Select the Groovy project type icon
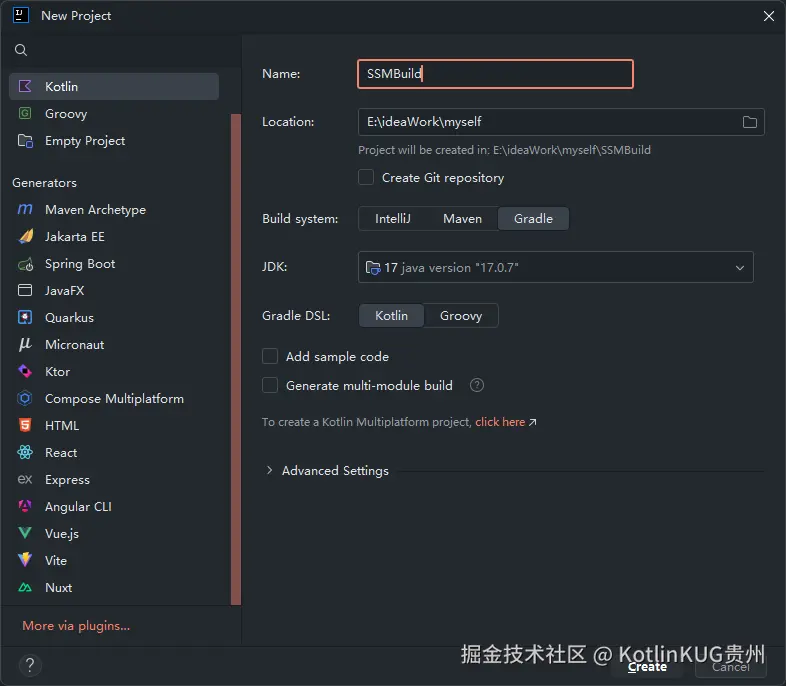786x686 pixels. (25, 113)
